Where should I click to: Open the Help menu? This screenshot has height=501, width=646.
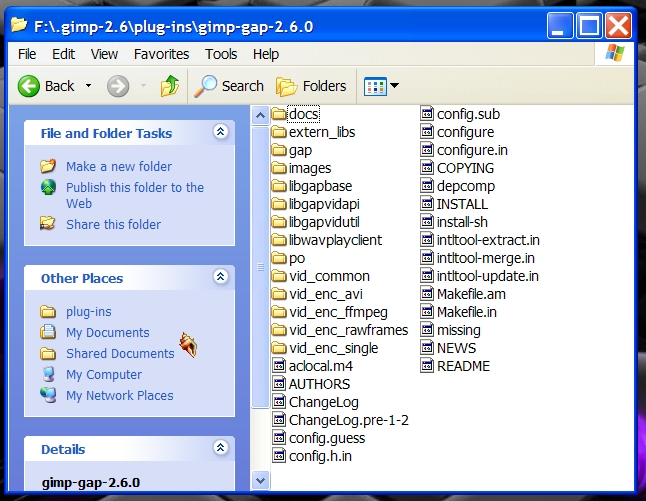coord(266,54)
